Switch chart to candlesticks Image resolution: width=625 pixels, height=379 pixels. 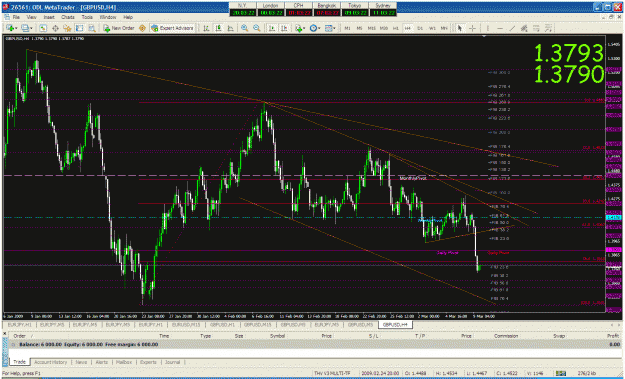218,28
